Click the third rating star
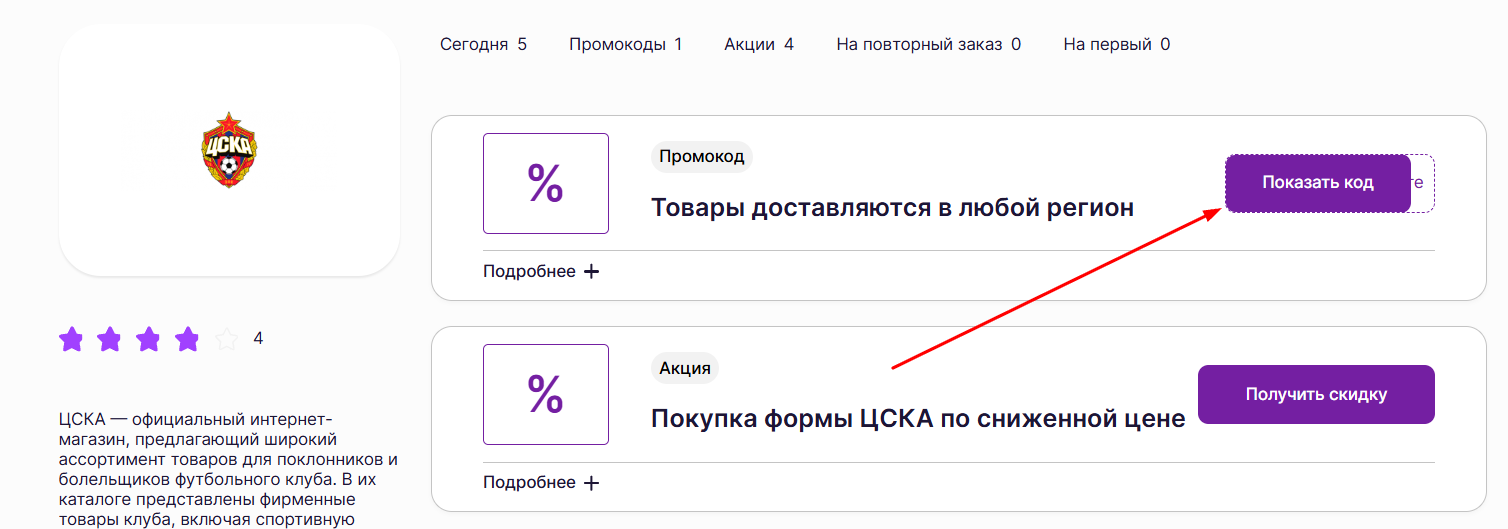1508x529 pixels. click(x=148, y=340)
